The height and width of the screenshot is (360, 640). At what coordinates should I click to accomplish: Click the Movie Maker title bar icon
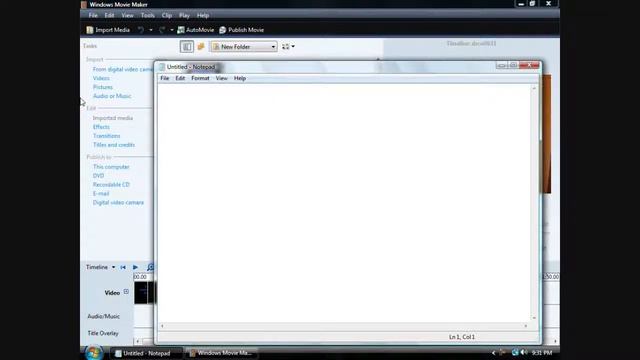[x=84, y=4]
